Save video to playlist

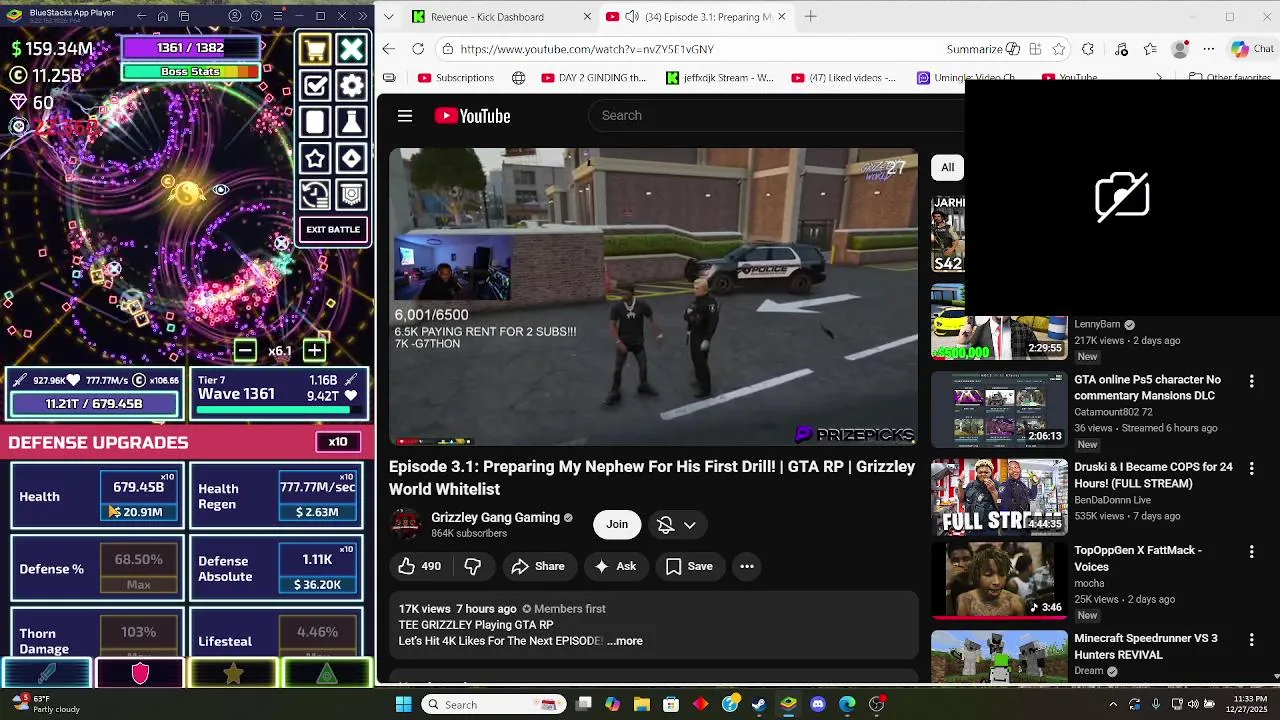pos(689,566)
